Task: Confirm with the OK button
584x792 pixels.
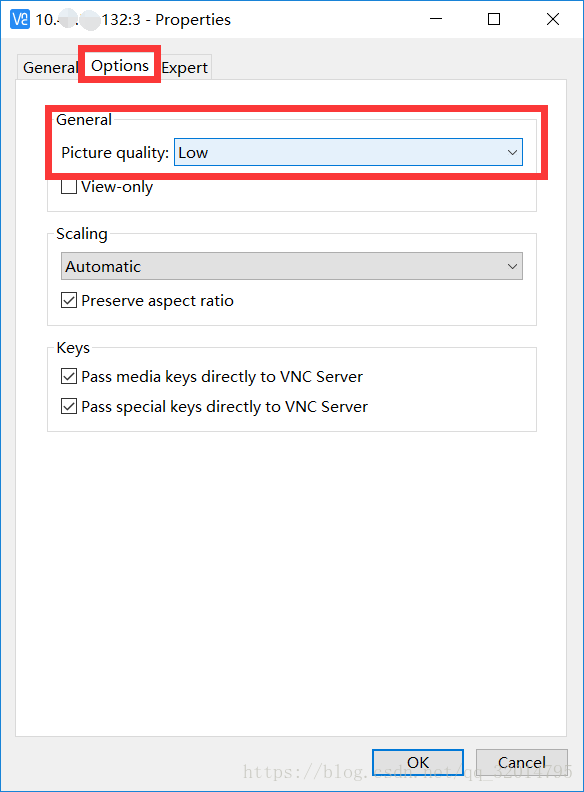Action: tap(418, 762)
